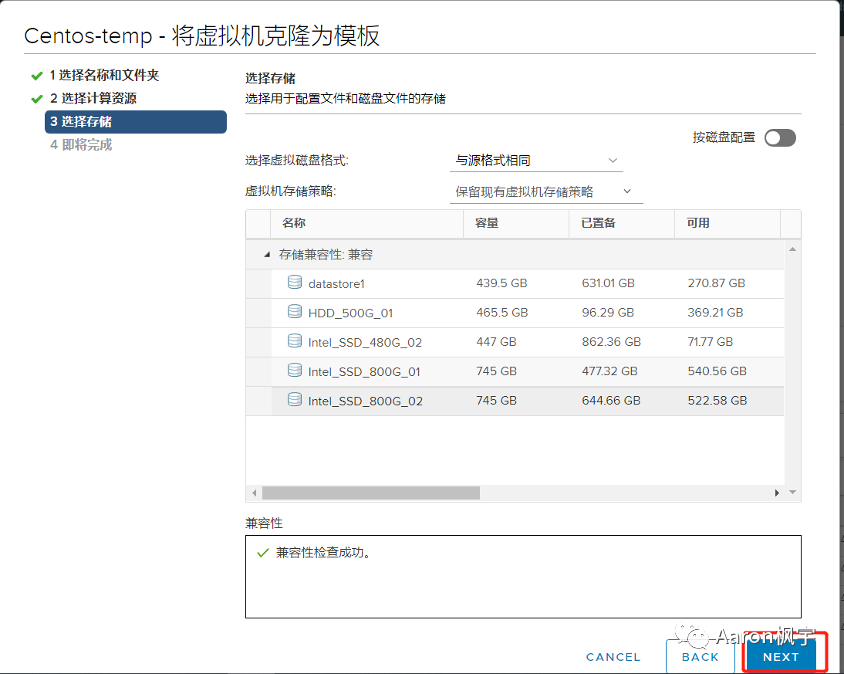Open the 虚拟机存储策略 dropdown
The height and width of the screenshot is (674, 844).
546,192
